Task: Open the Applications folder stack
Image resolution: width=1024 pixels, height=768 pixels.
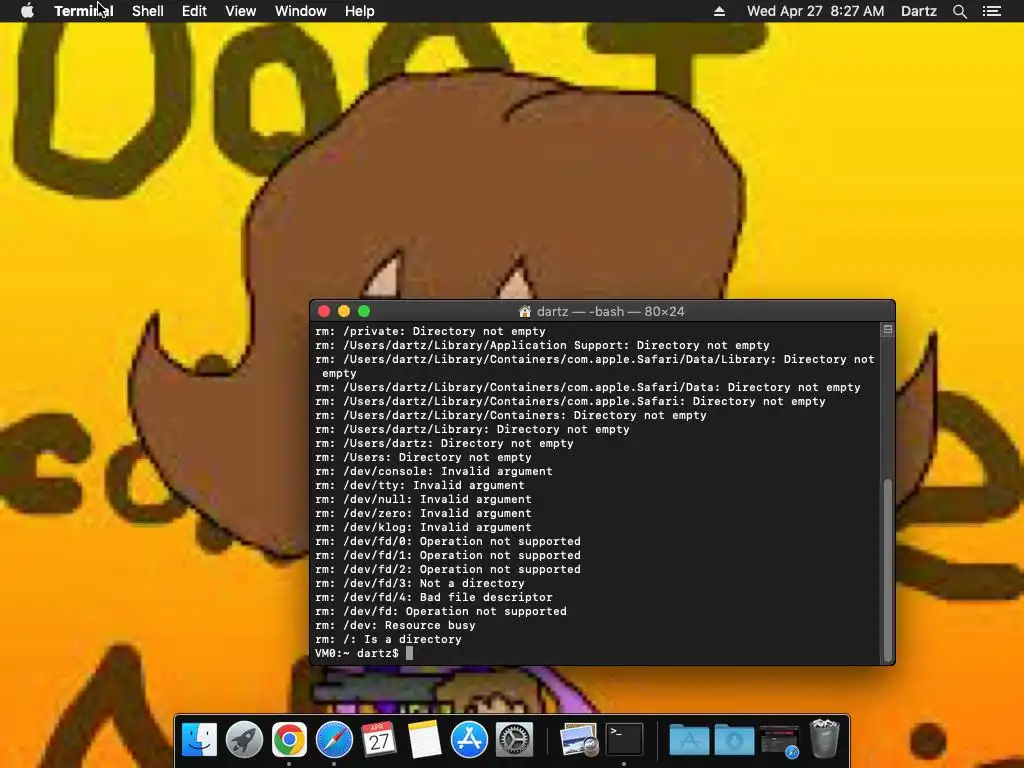Action: pos(689,740)
